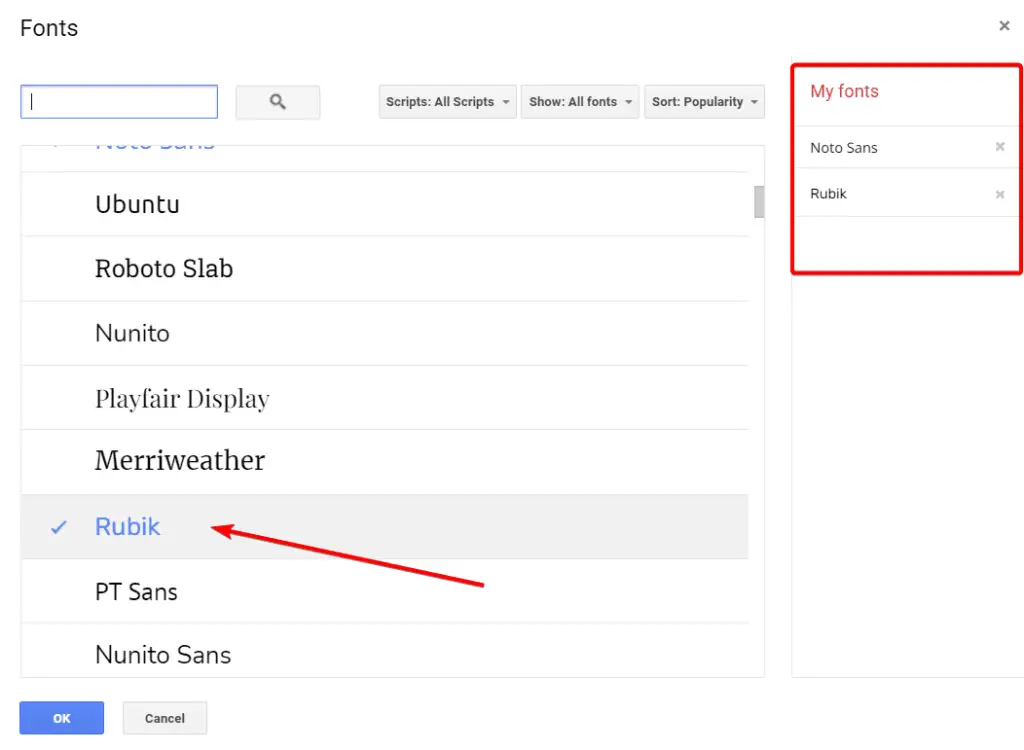Click the checkmark beside Rubik
The image size is (1024, 750).
(58, 527)
